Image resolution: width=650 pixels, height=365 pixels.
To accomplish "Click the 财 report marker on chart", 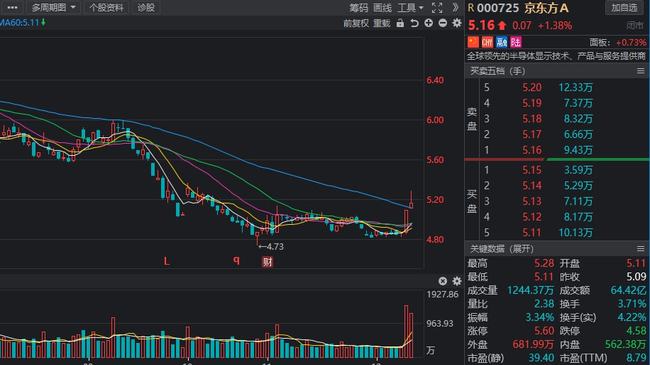I will (x=267, y=262).
